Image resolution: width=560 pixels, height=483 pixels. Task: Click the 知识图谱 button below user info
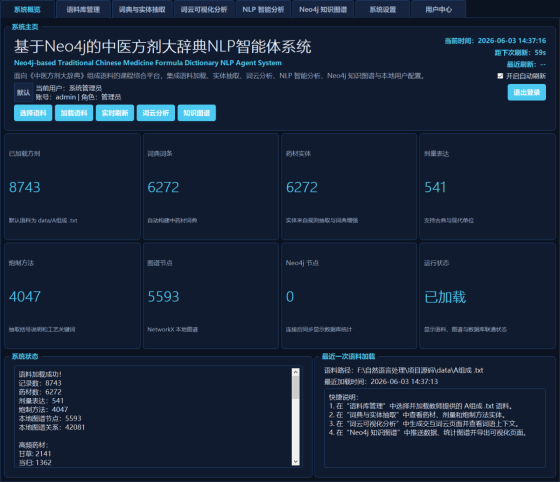(196, 113)
